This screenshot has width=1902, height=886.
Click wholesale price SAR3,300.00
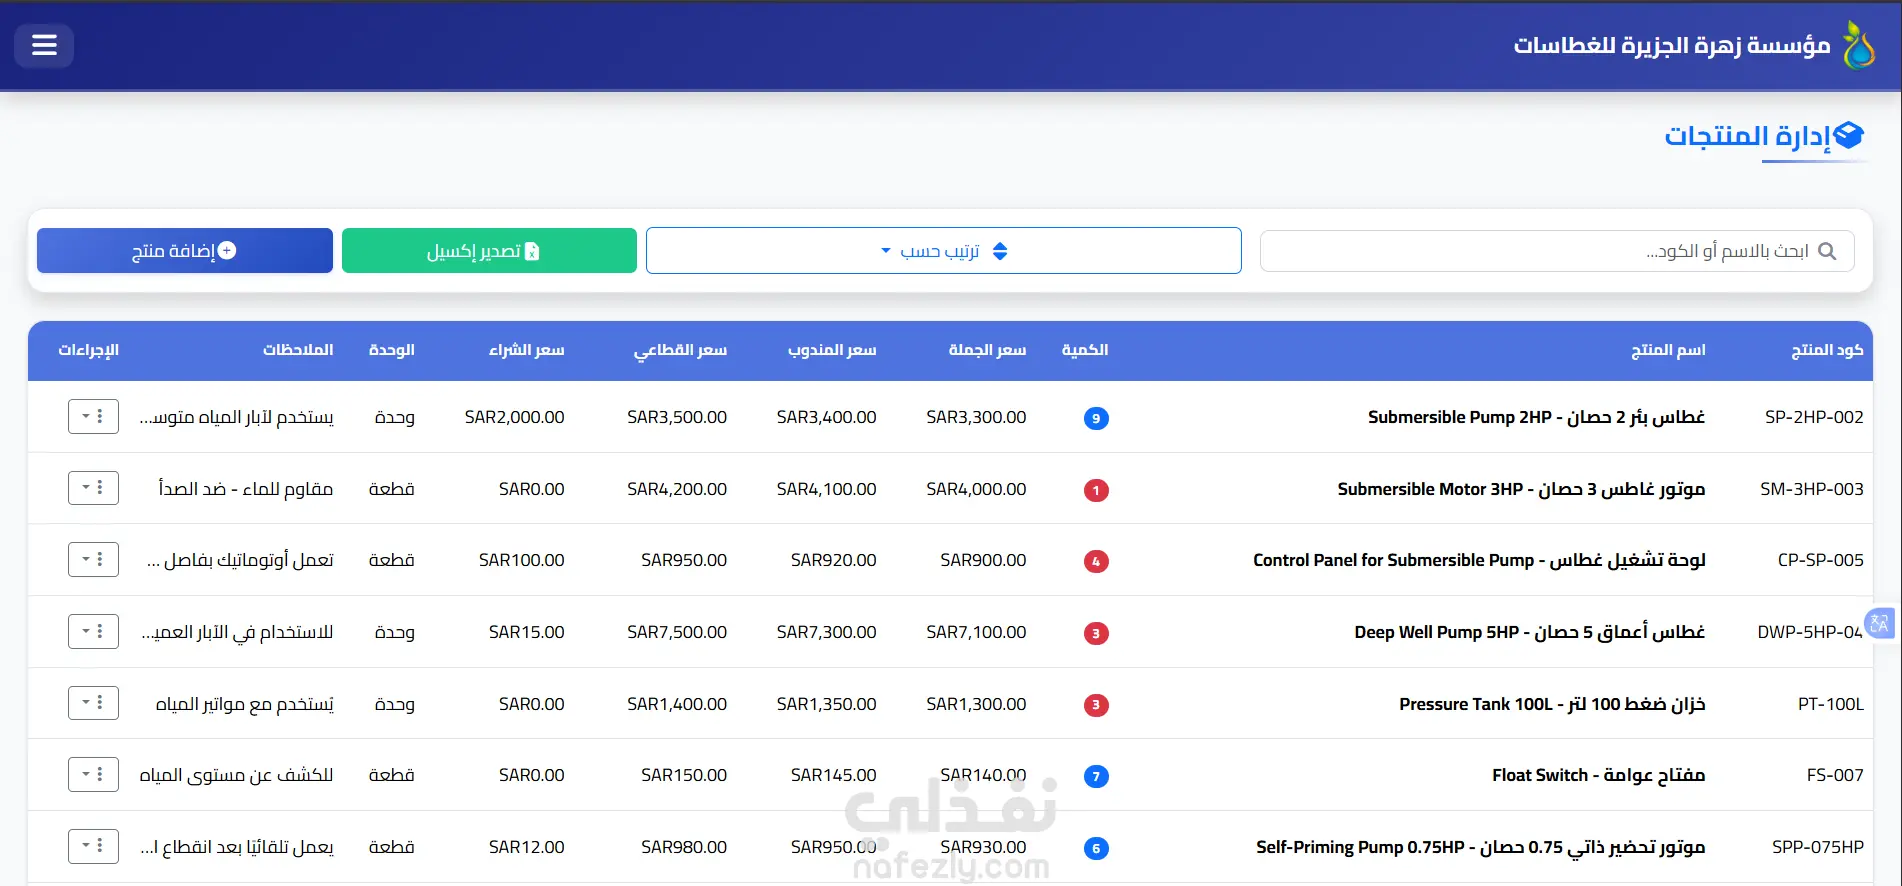[x=976, y=417]
